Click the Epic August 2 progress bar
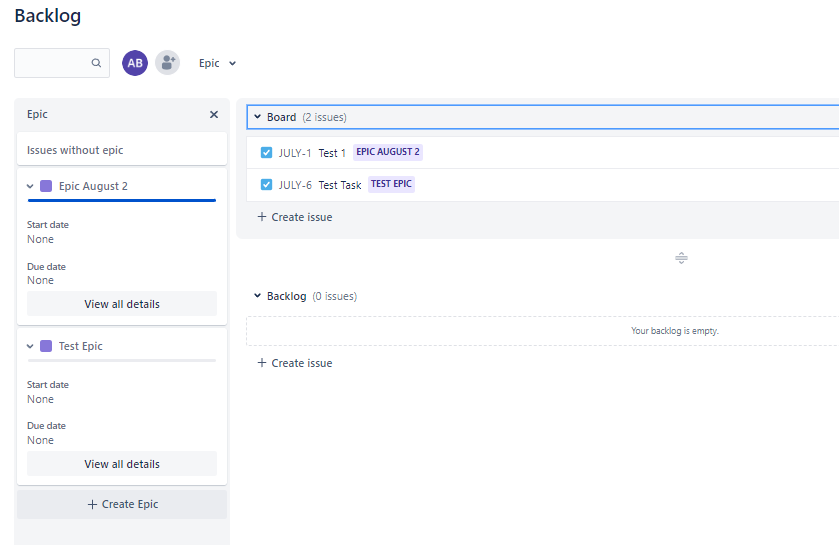This screenshot has width=839, height=545. point(121,201)
